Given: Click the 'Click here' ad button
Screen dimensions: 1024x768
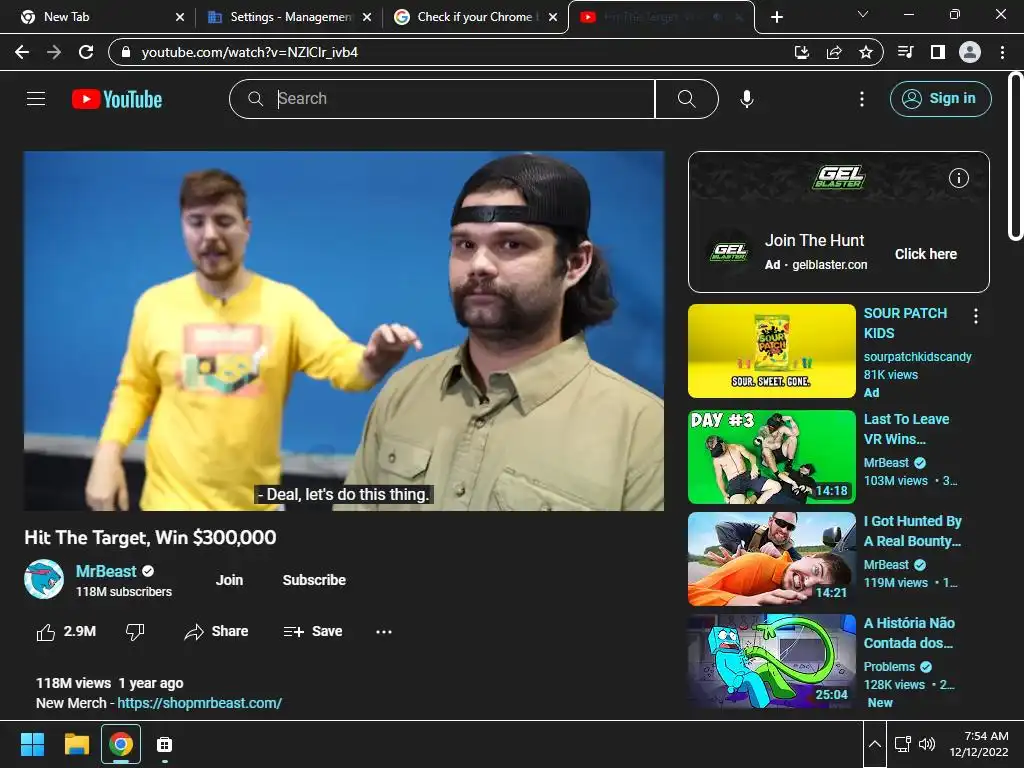Looking at the screenshot, I should pos(925,254).
